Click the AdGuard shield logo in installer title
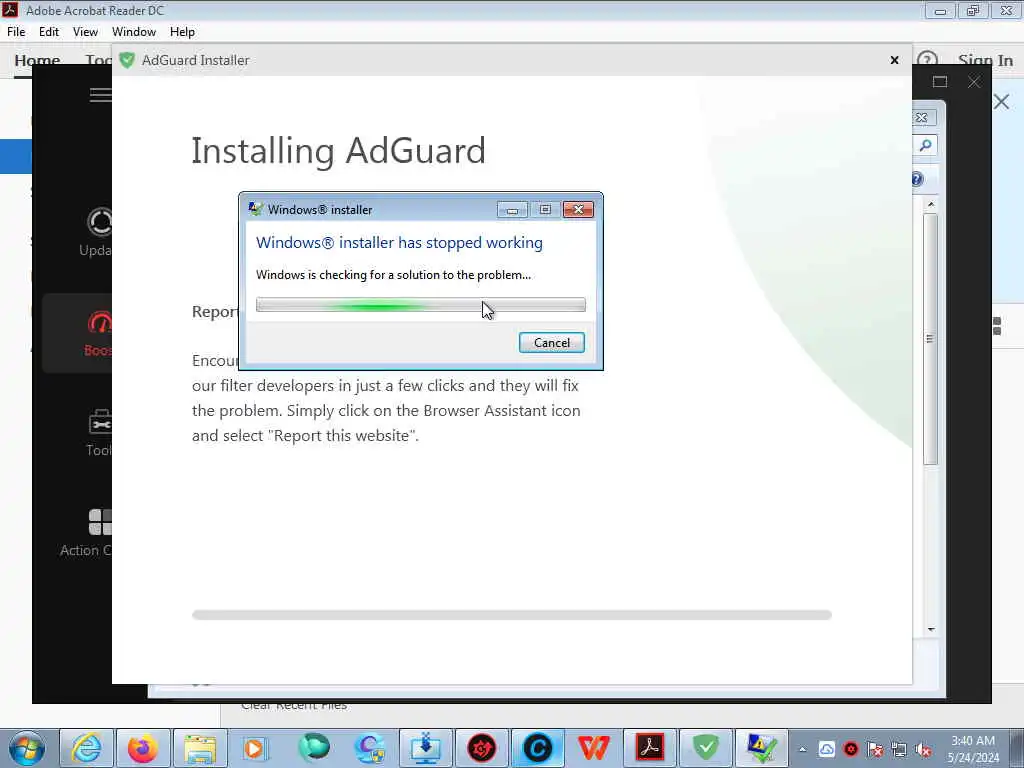The image size is (1024, 768). click(127, 60)
